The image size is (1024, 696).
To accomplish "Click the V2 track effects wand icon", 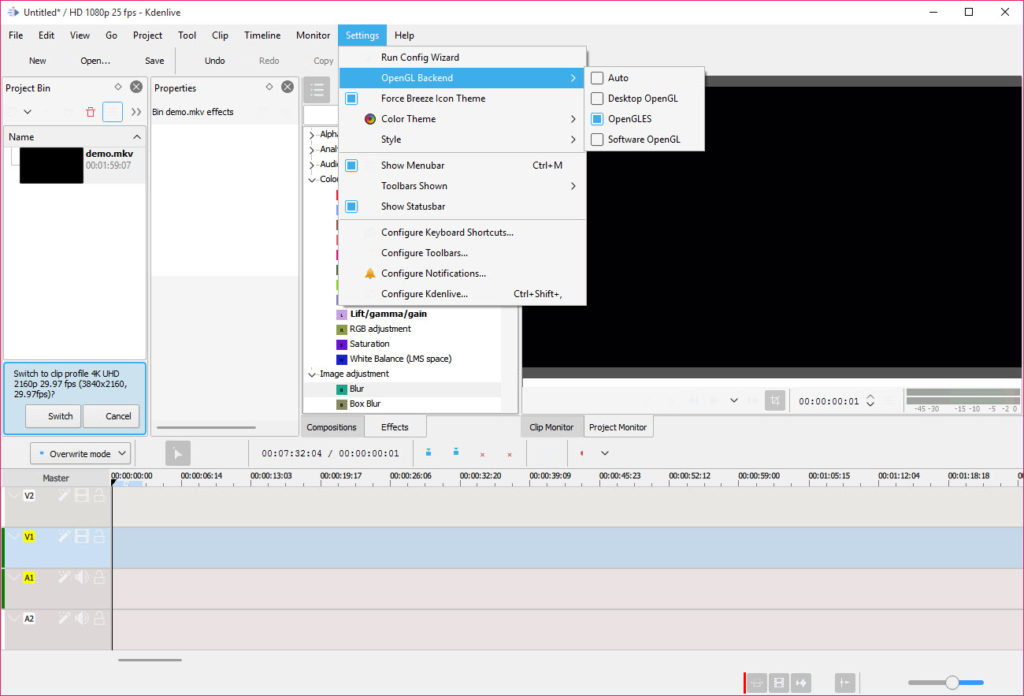I will pos(63,496).
